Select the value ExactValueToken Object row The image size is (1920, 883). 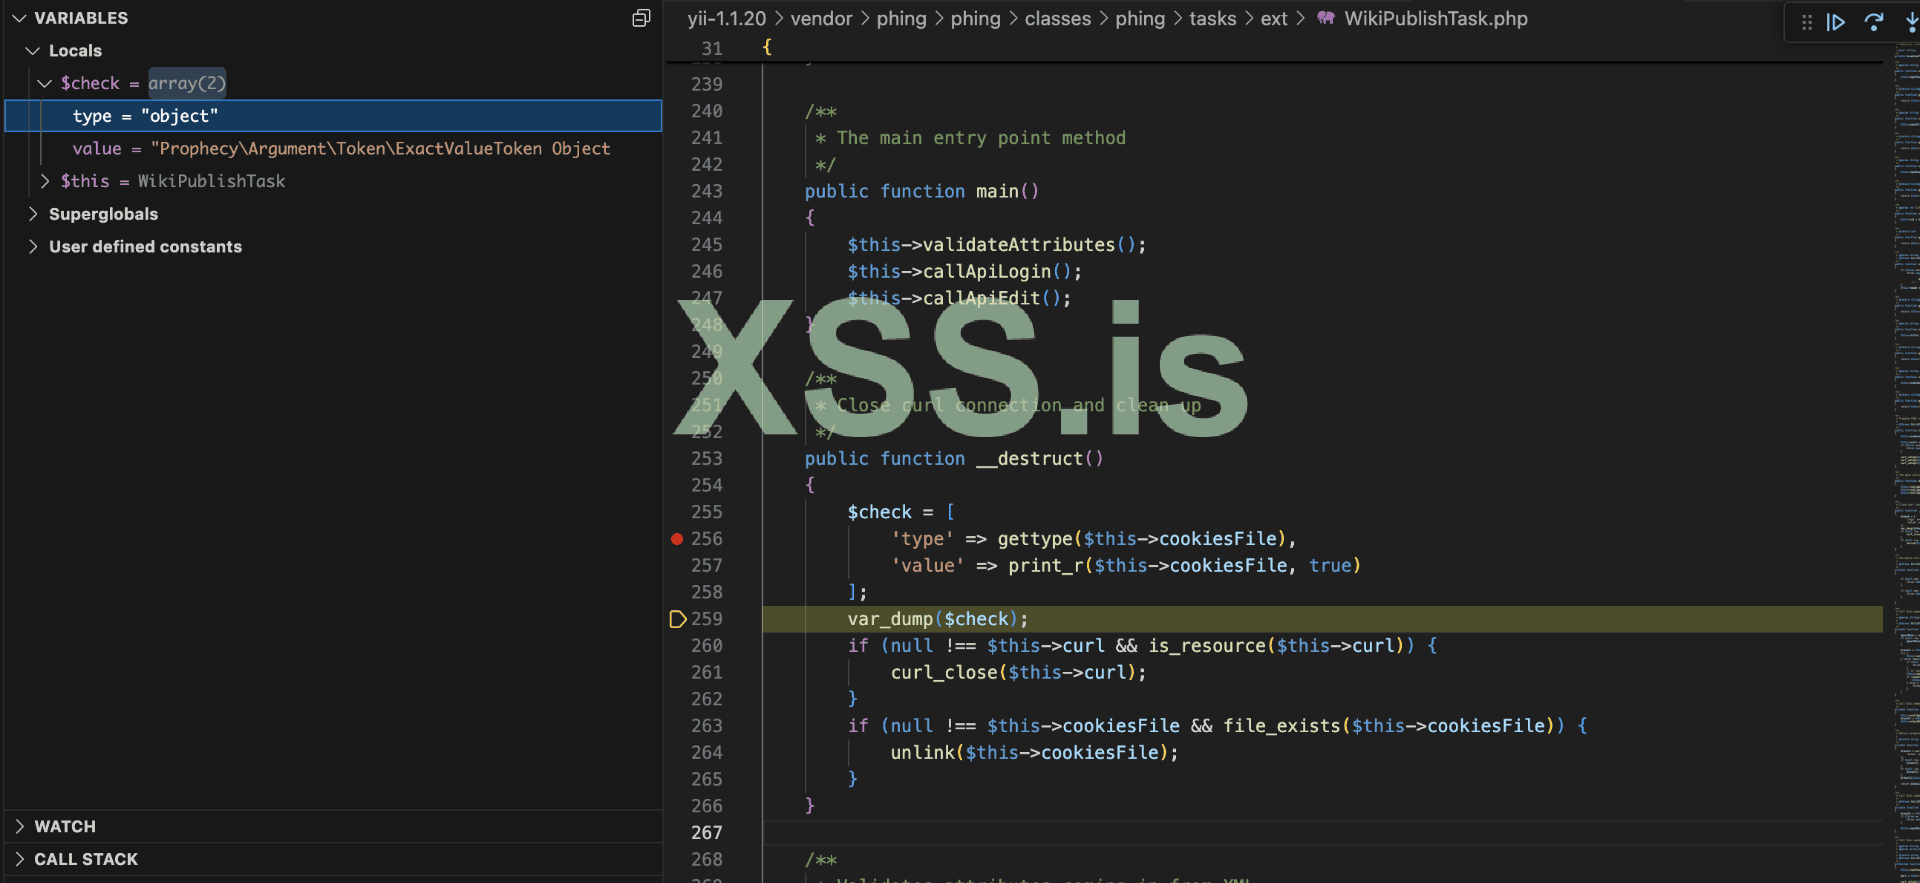click(334, 148)
